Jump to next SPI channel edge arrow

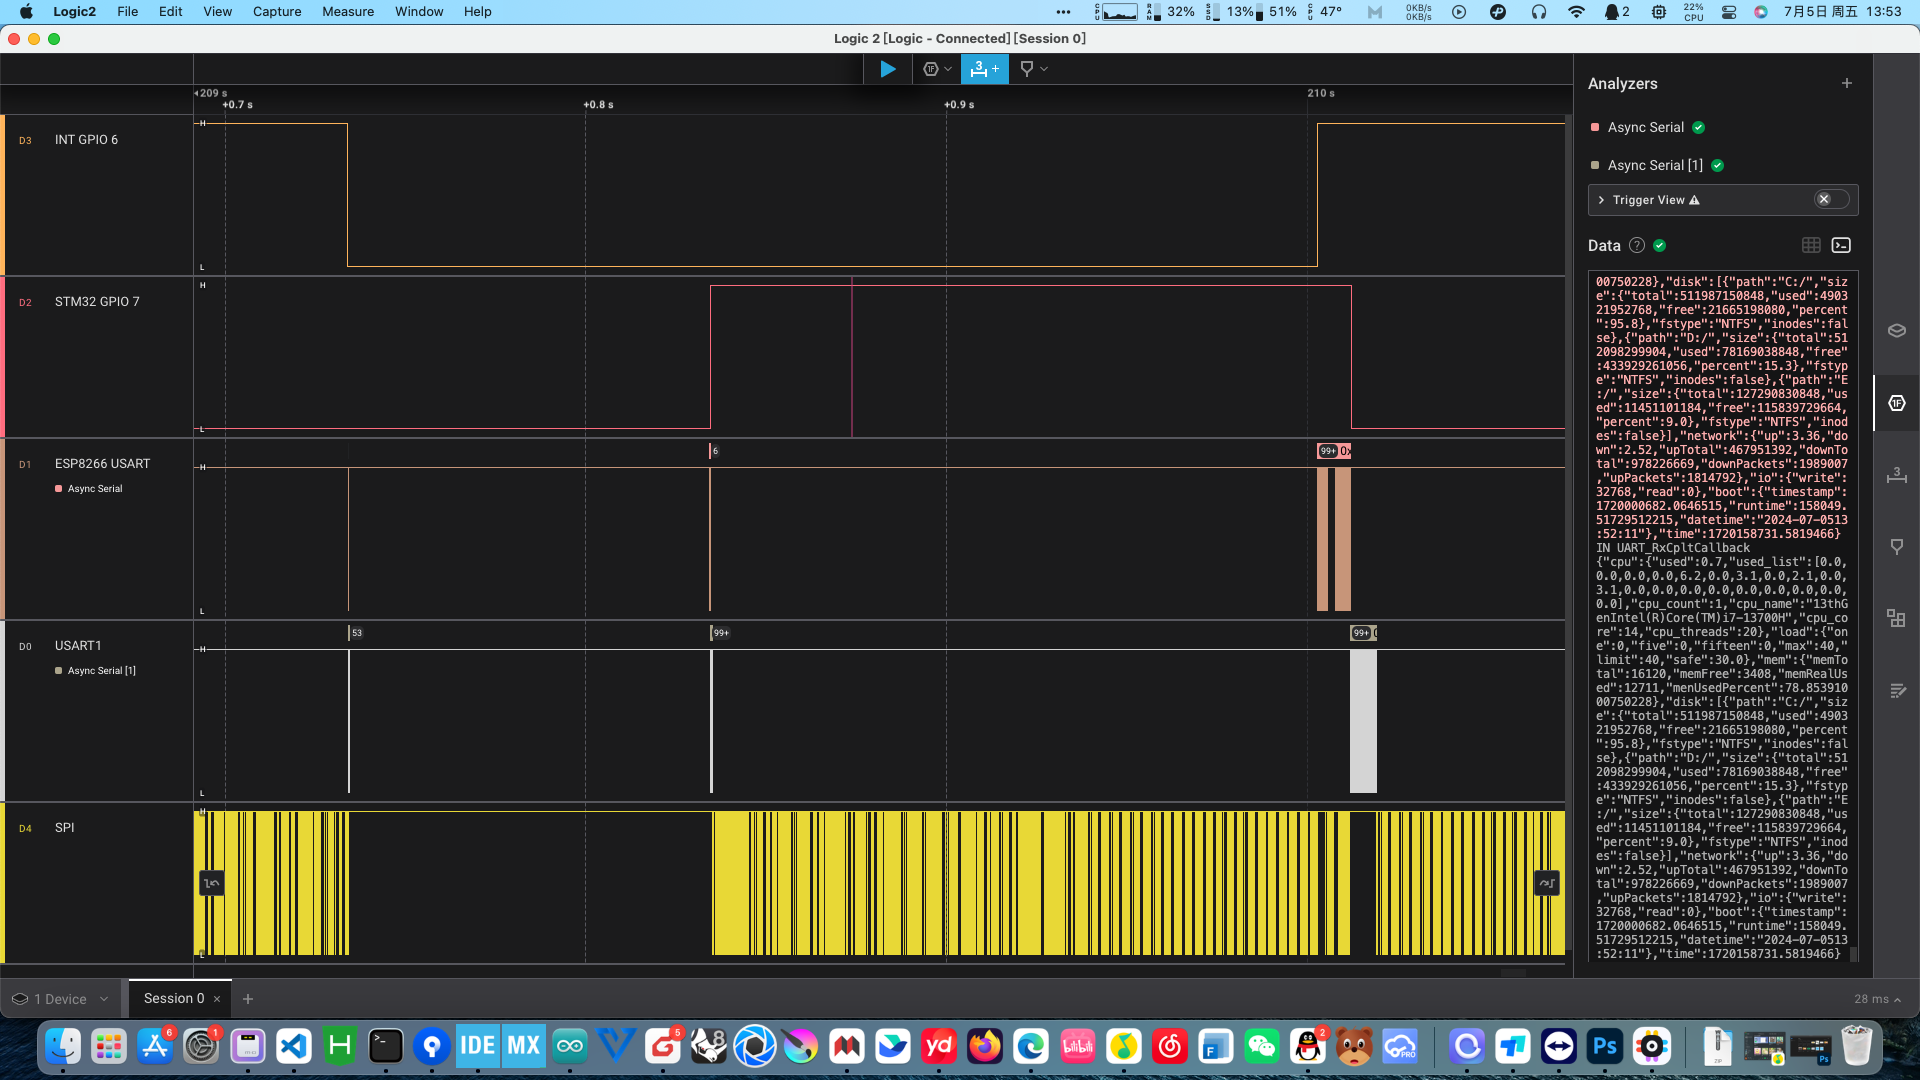coord(1546,883)
